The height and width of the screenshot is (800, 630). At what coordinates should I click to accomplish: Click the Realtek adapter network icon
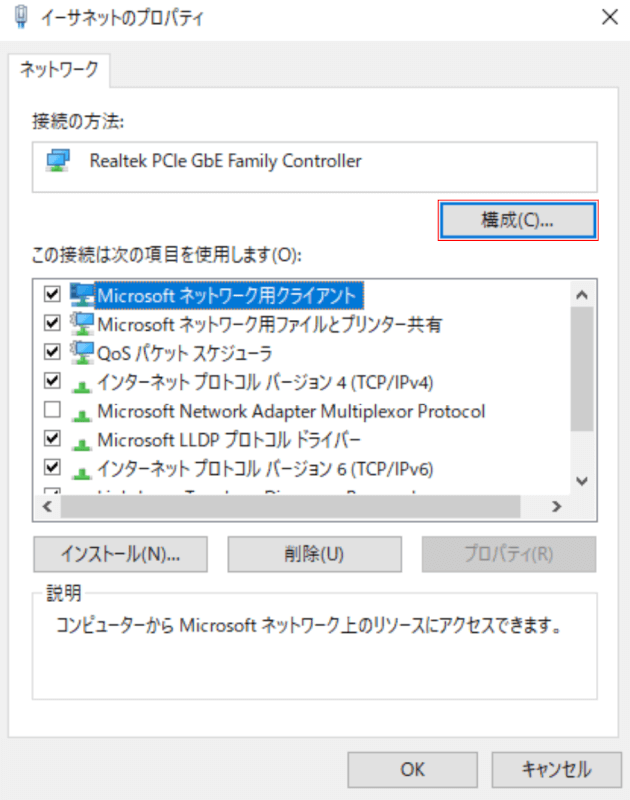pos(59,161)
